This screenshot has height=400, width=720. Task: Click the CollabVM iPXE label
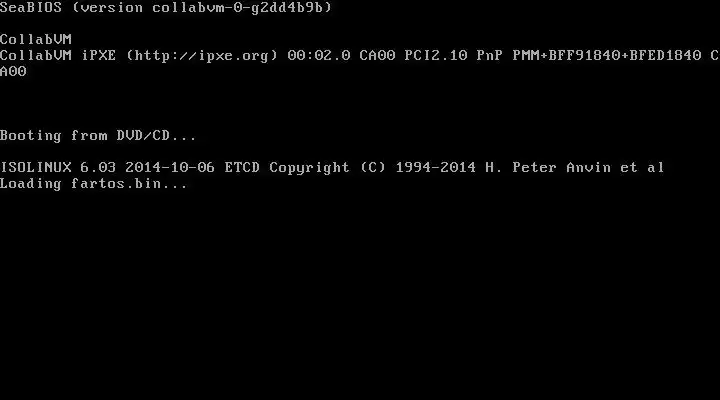click(x=58, y=56)
